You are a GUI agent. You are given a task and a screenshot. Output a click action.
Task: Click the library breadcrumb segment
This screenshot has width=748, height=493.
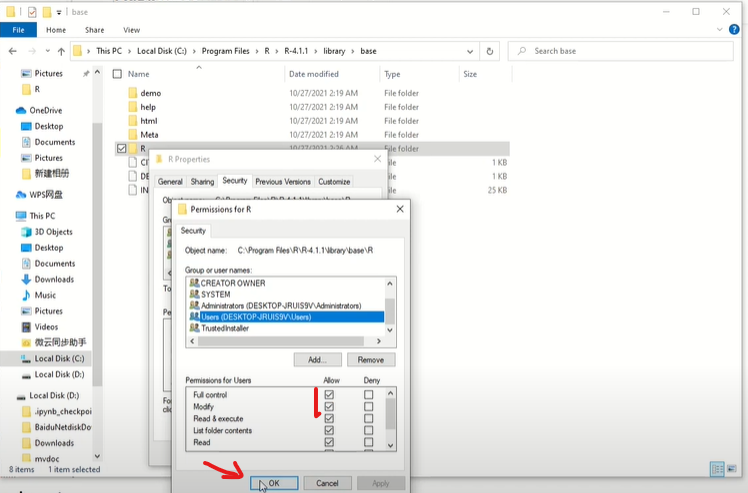pos(334,51)
